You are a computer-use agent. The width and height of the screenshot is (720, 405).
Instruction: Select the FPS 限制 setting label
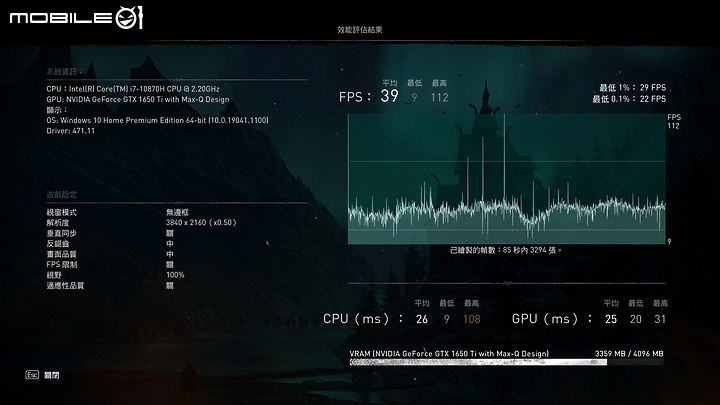(62, 264)
